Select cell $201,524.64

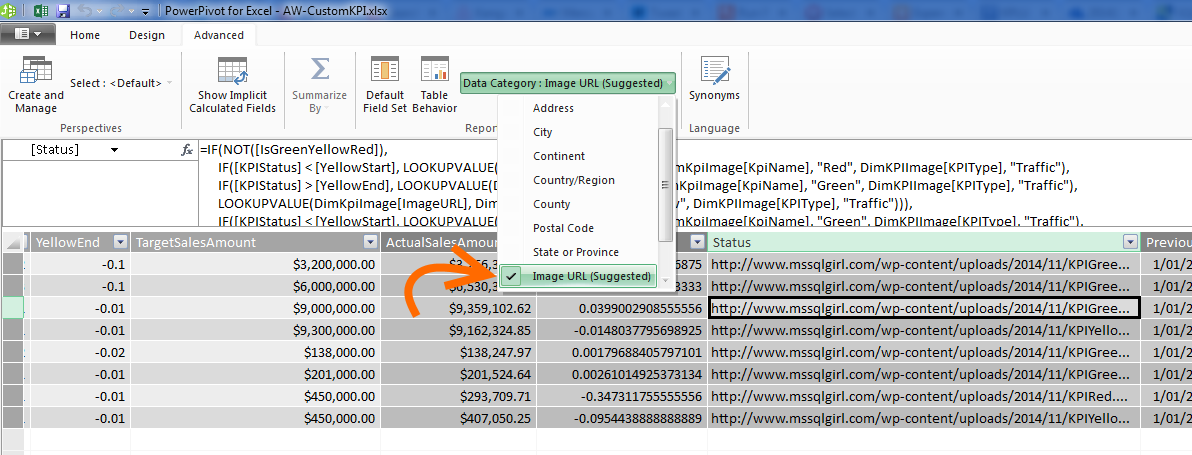pos(458,374)
